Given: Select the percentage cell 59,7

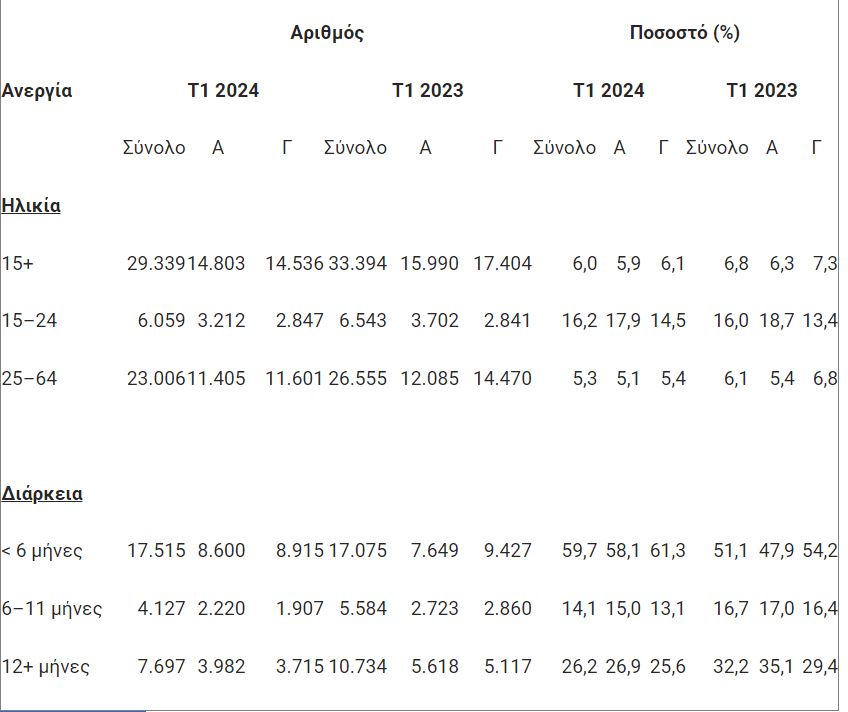Looking at the screenshot, I should coord(579,551).
